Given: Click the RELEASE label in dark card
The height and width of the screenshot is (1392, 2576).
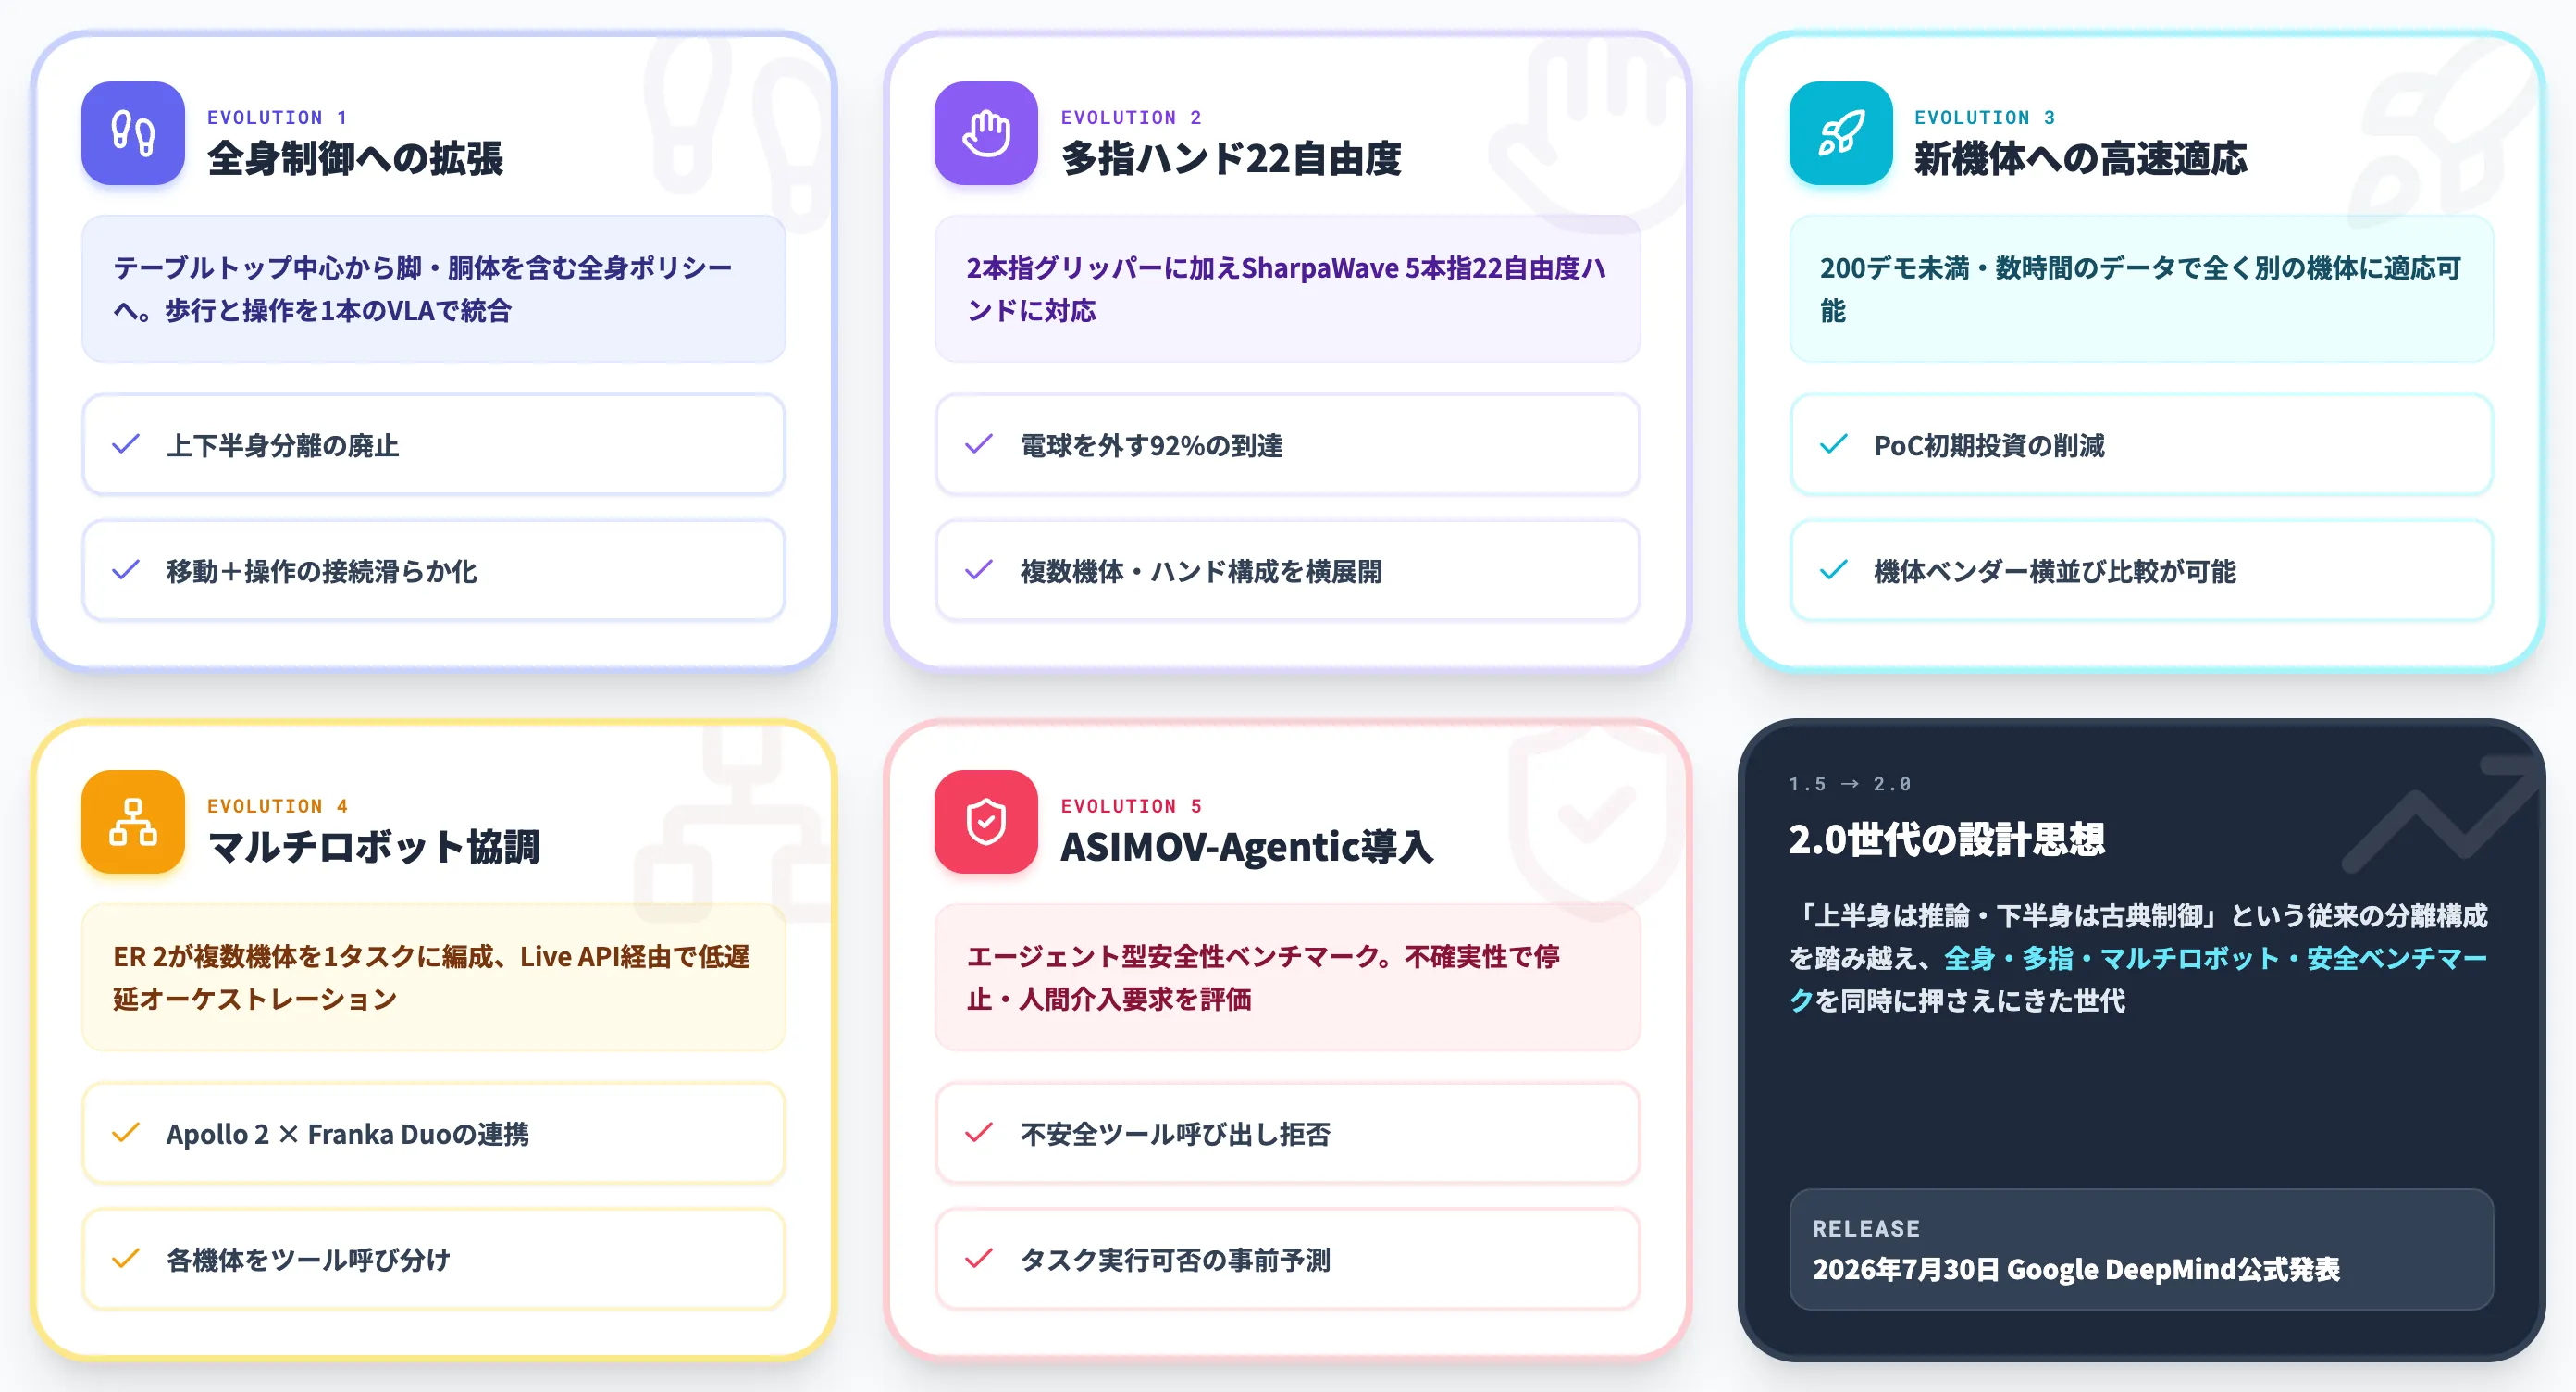Looking at the screenshot, I should [1866, 1228].
